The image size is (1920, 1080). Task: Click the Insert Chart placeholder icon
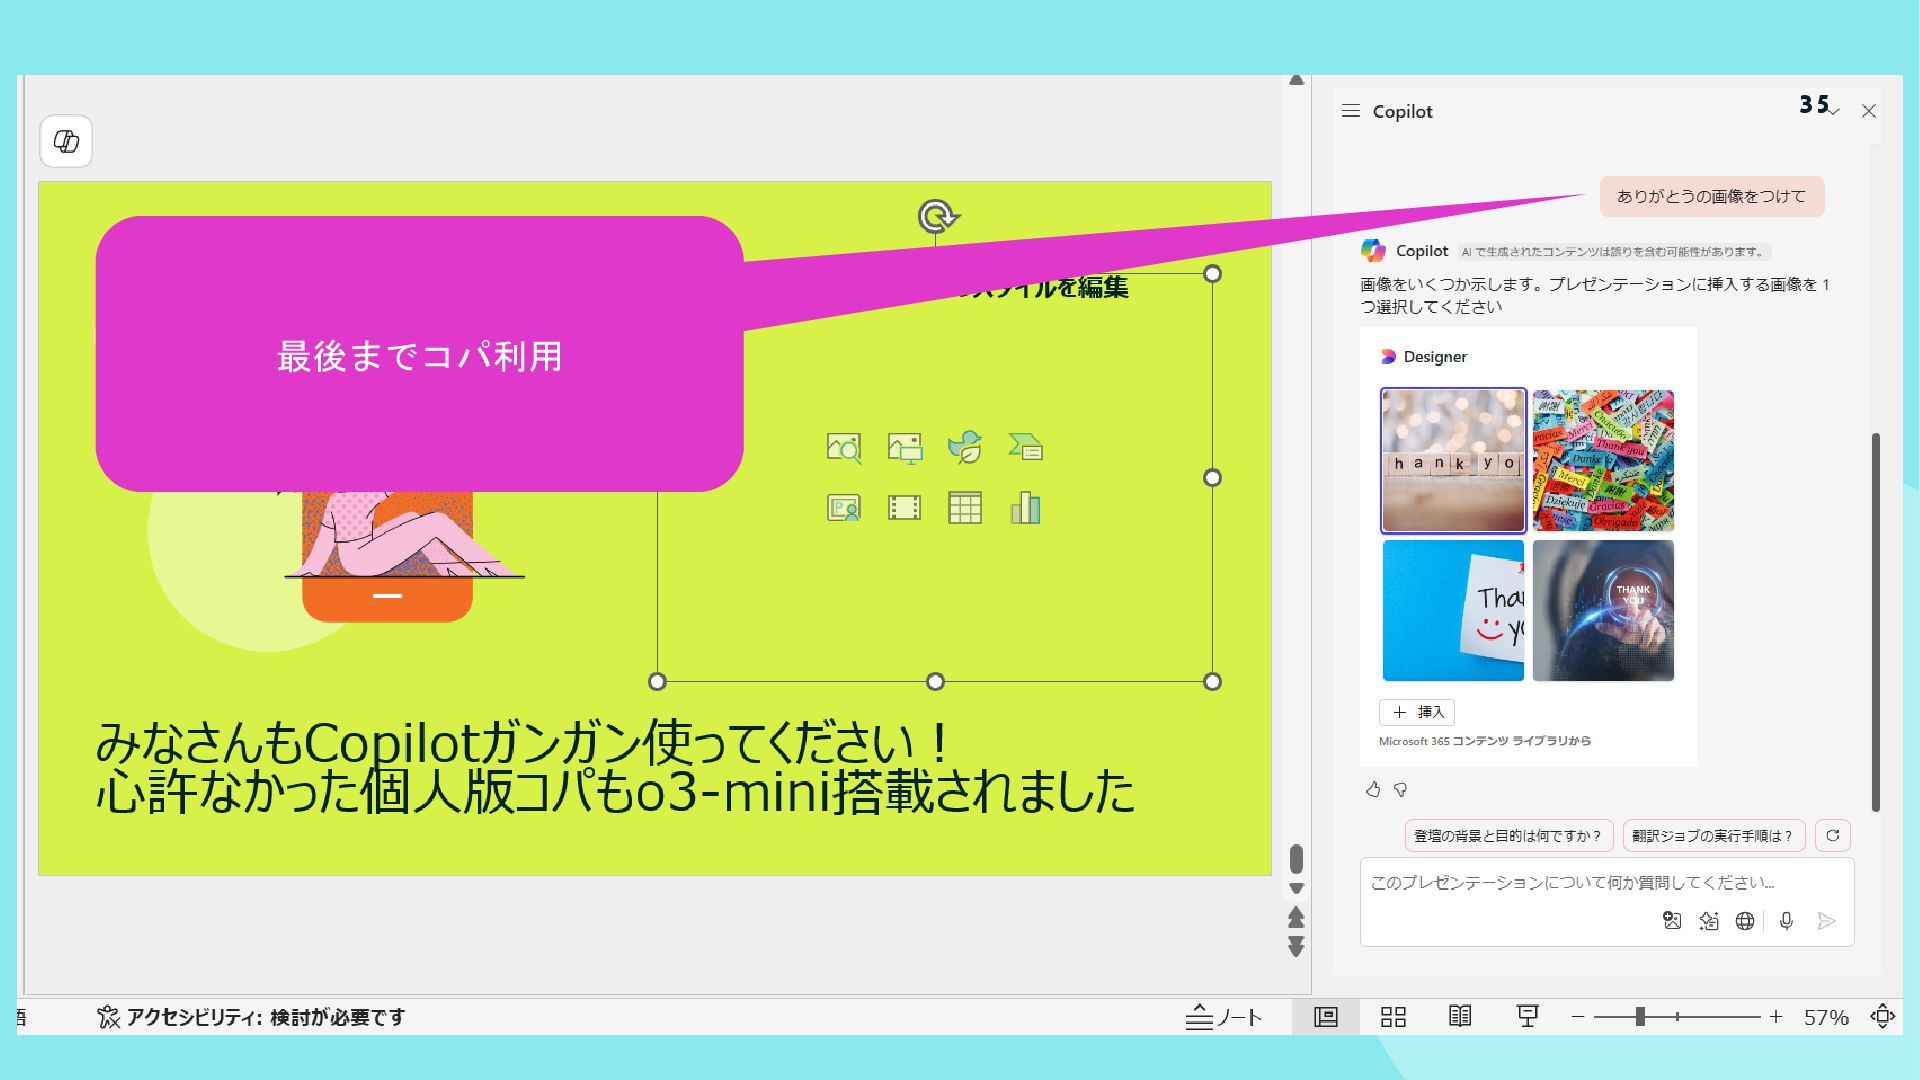click(x=1025, y=508)
